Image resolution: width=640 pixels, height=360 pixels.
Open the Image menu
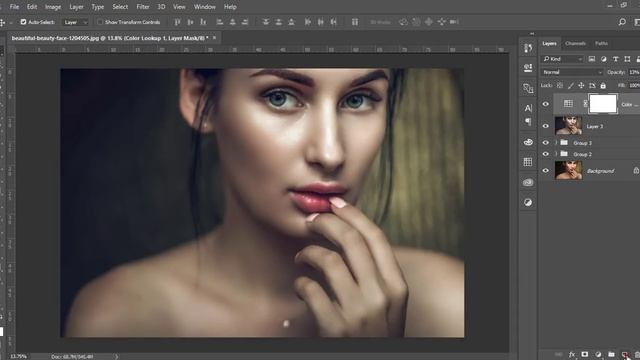53,7
